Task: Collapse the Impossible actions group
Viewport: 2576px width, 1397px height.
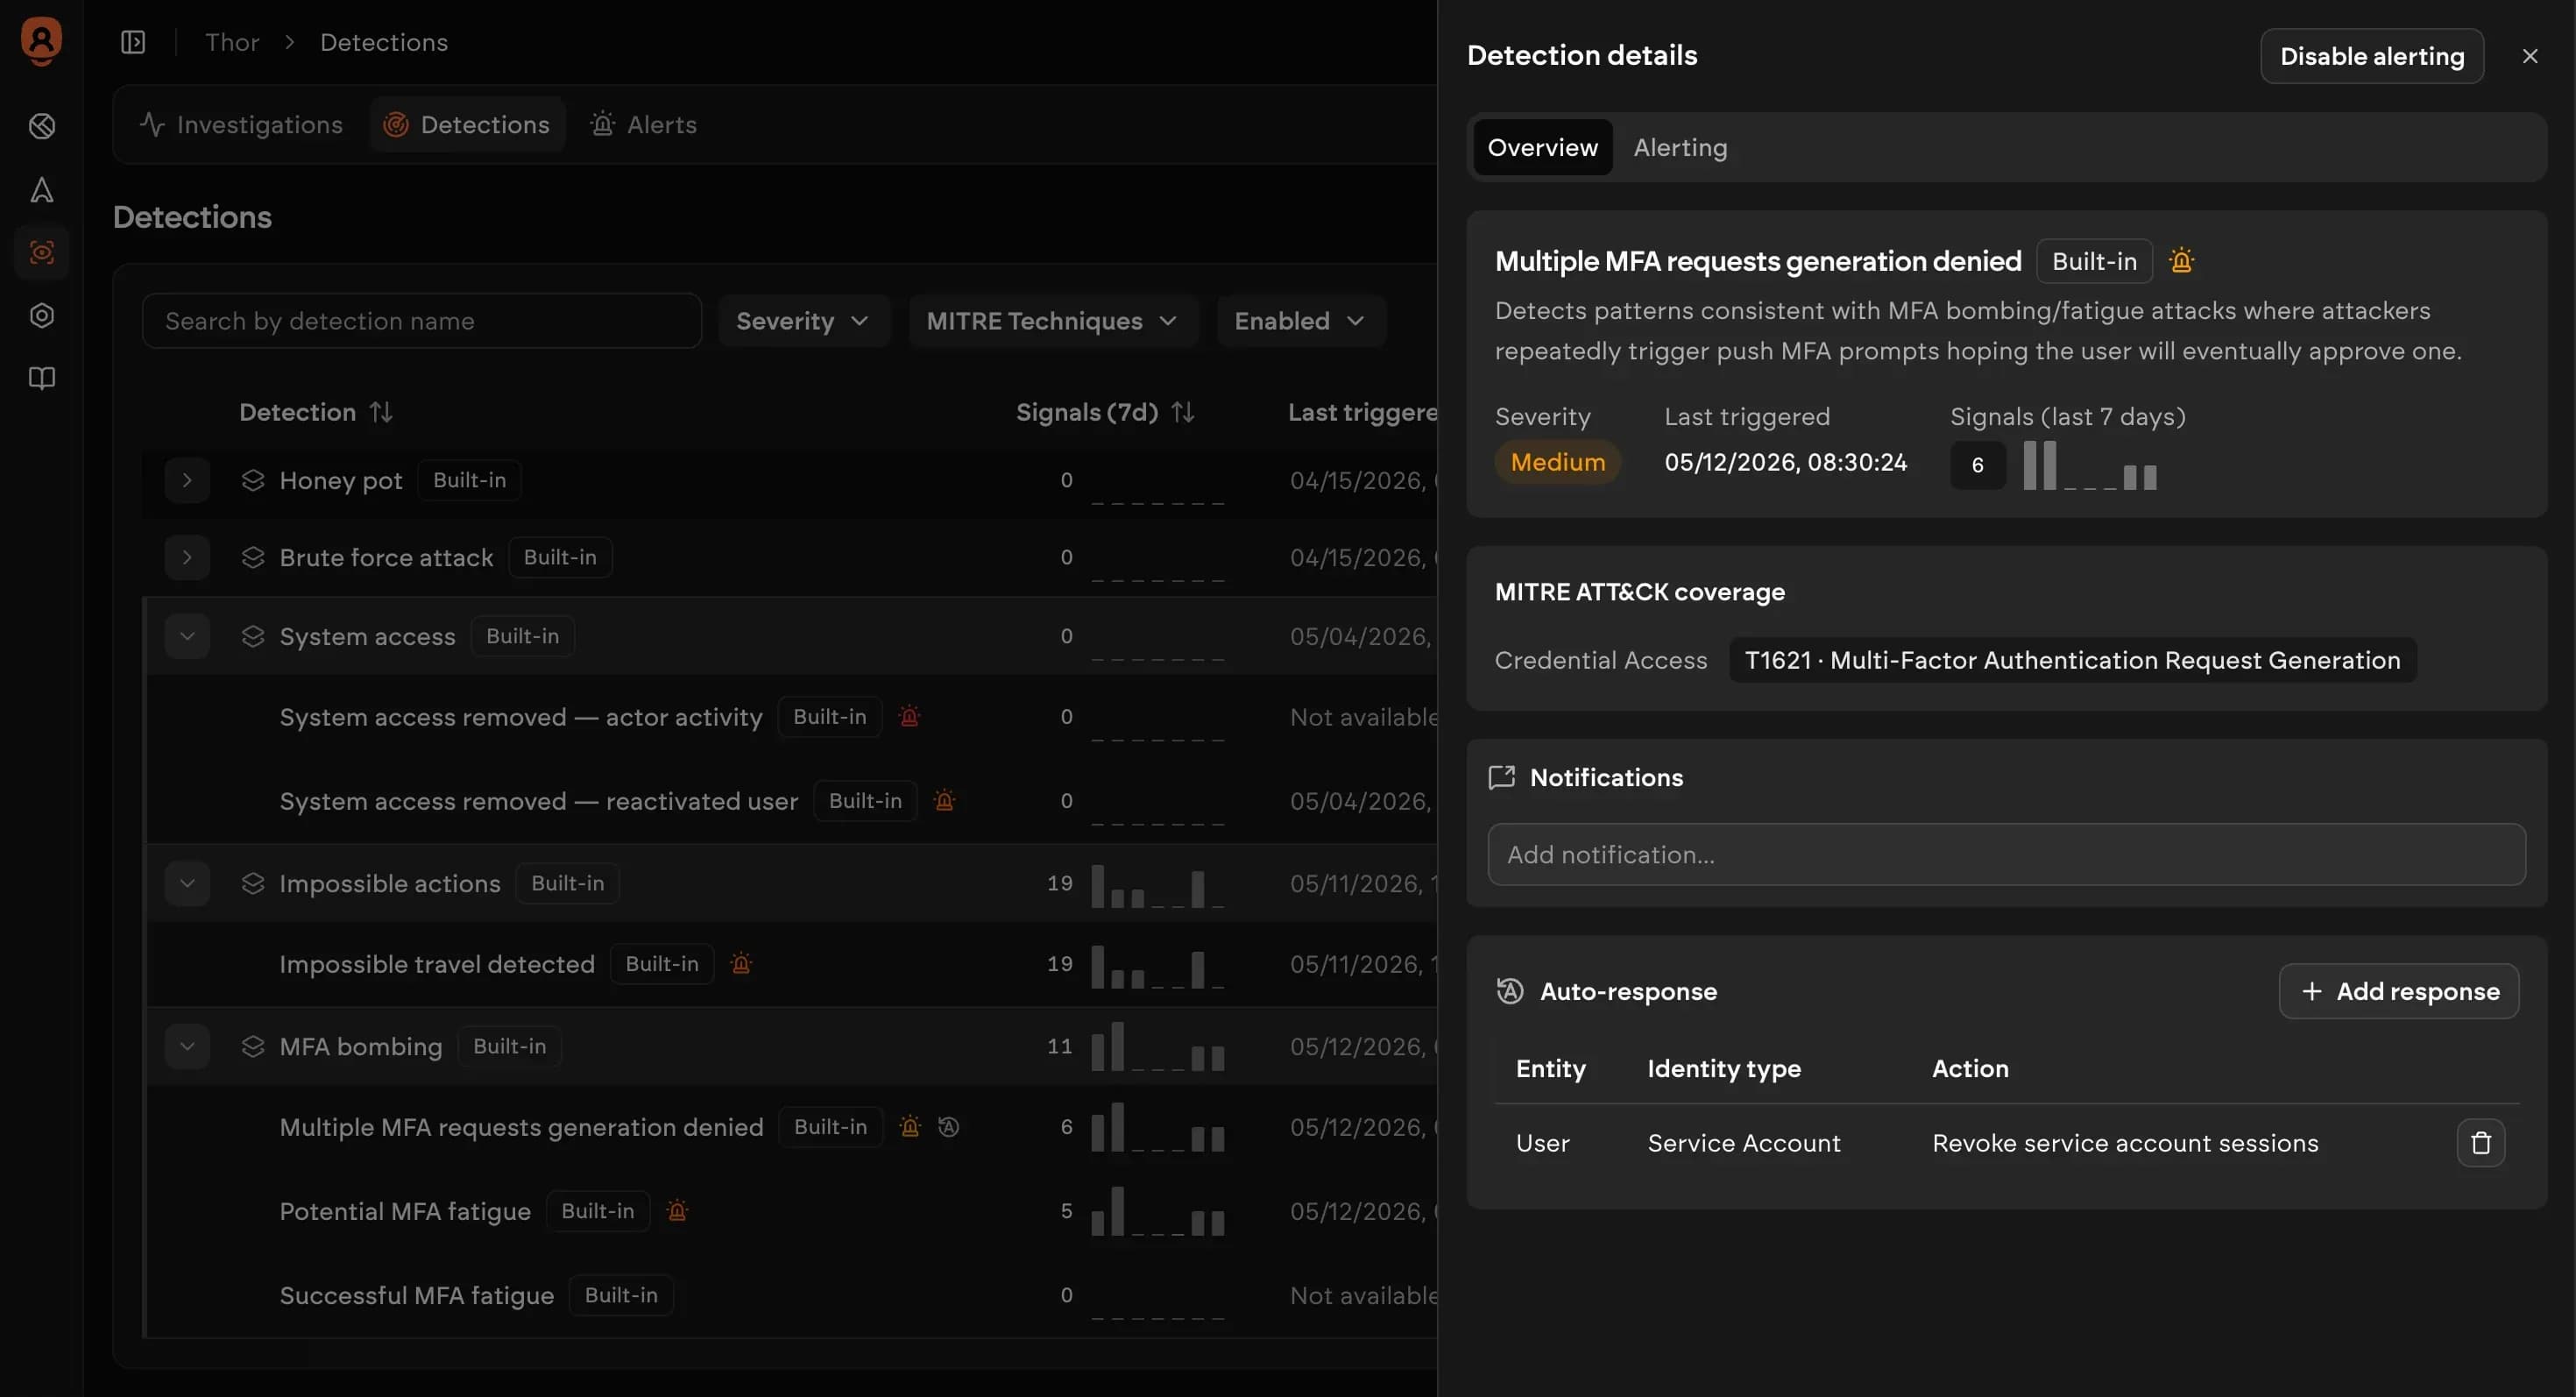Action: pyautogui.click(x=187, y=883)
